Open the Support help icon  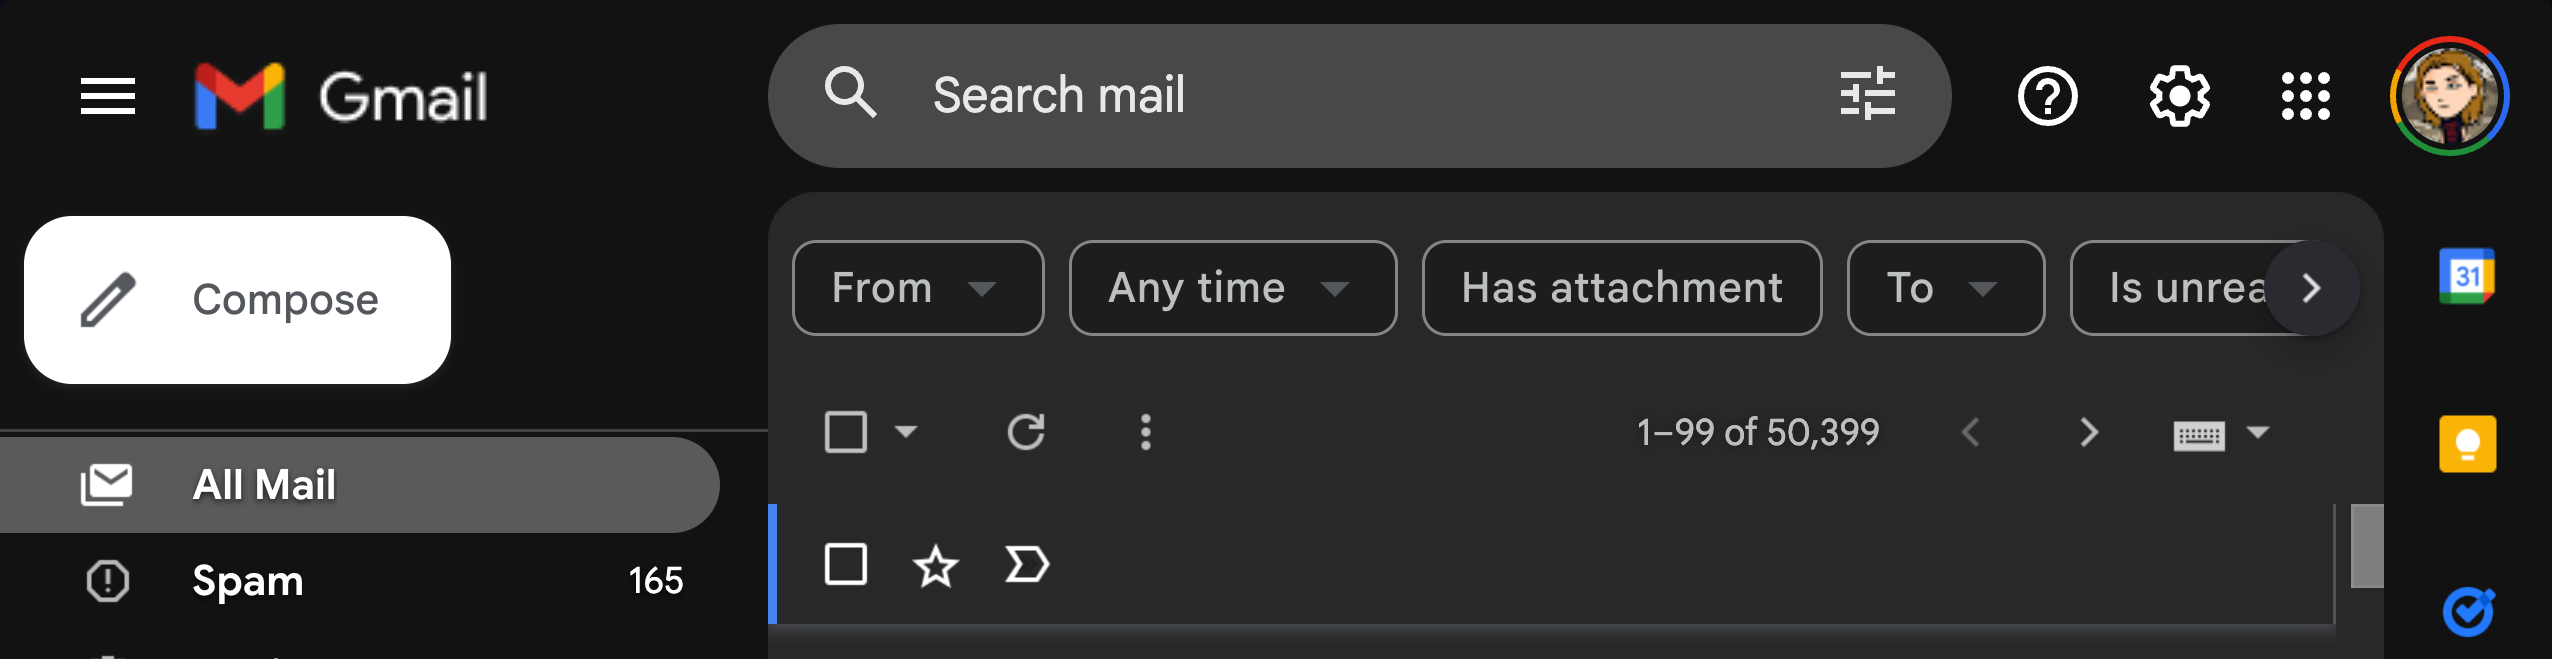tap(2047, 96)
